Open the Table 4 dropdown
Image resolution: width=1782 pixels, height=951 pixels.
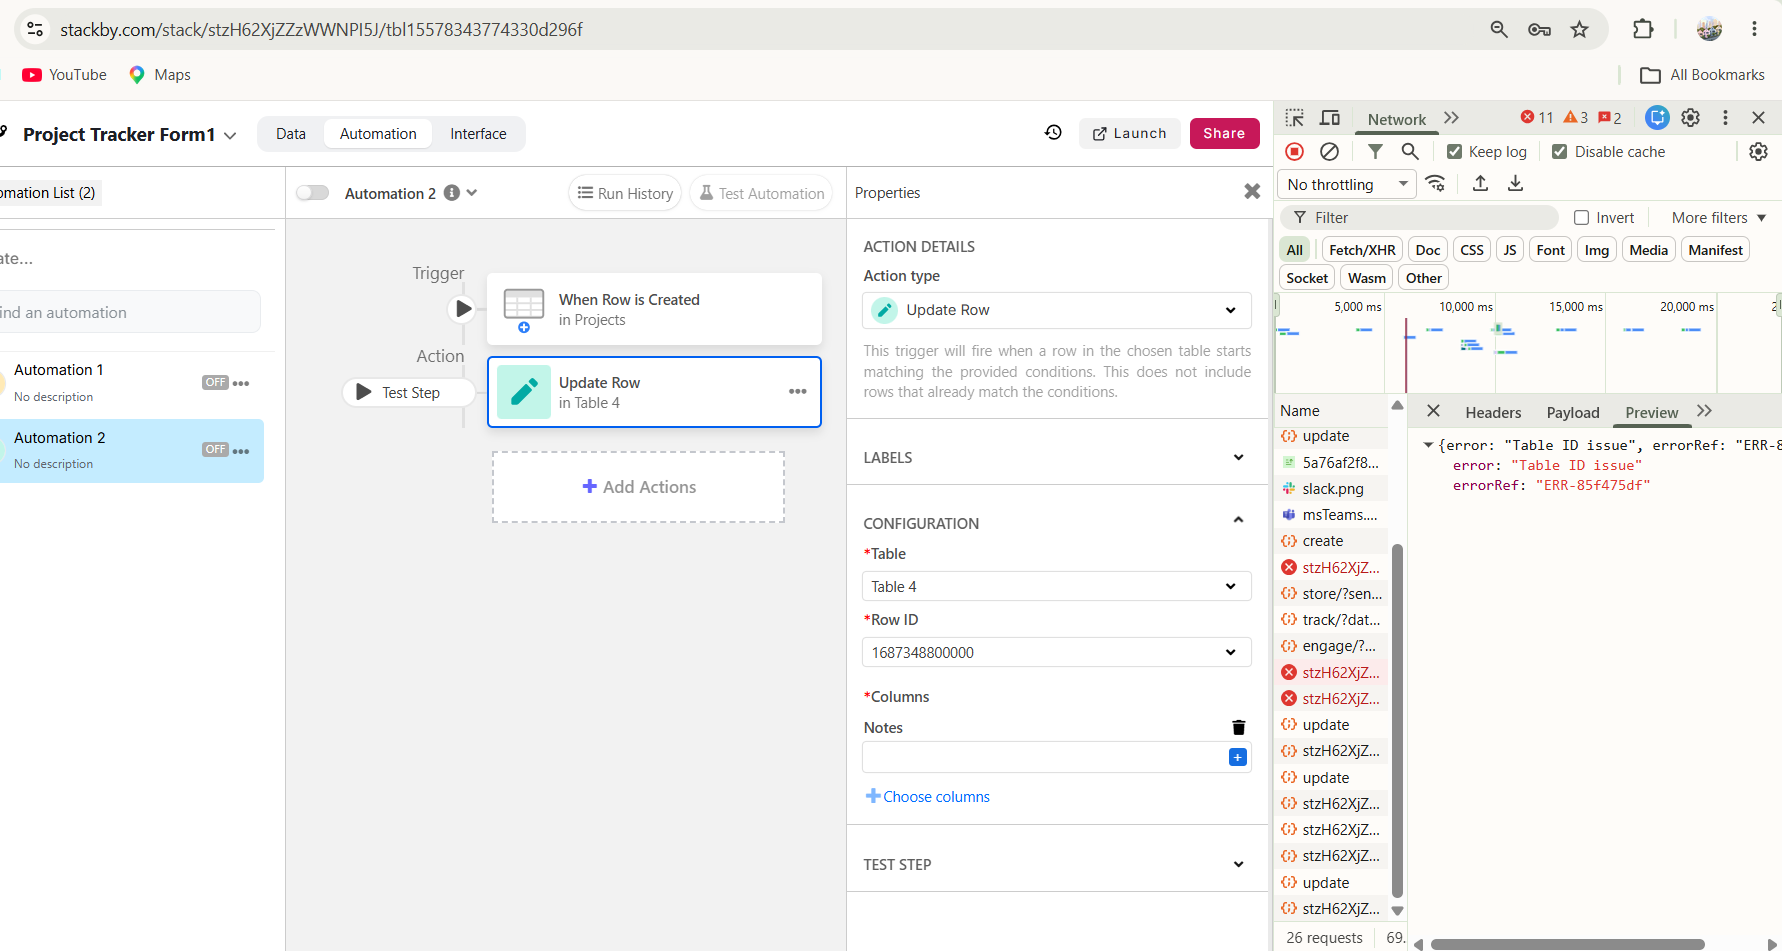pyautogui.click(x=1056, y=586)
